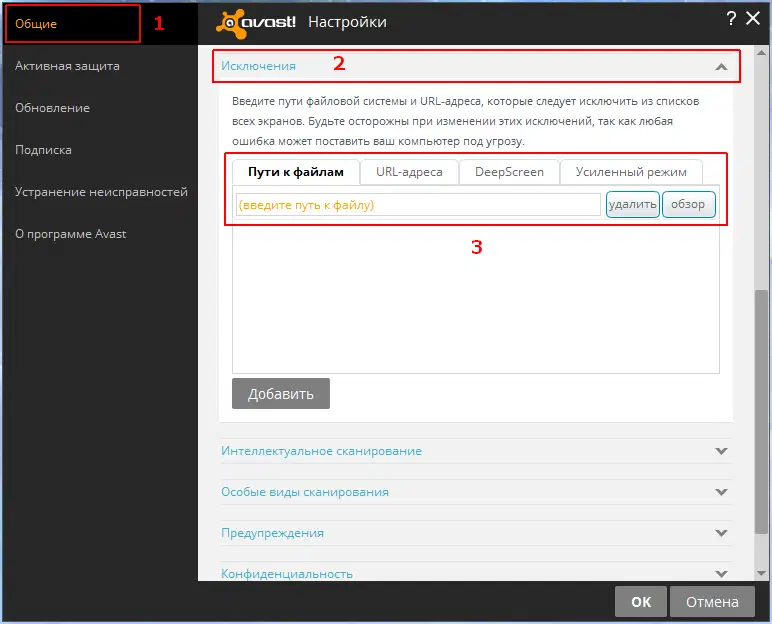
Task: Open the DeepScreen tab
Action: click(x=509, y=172)
